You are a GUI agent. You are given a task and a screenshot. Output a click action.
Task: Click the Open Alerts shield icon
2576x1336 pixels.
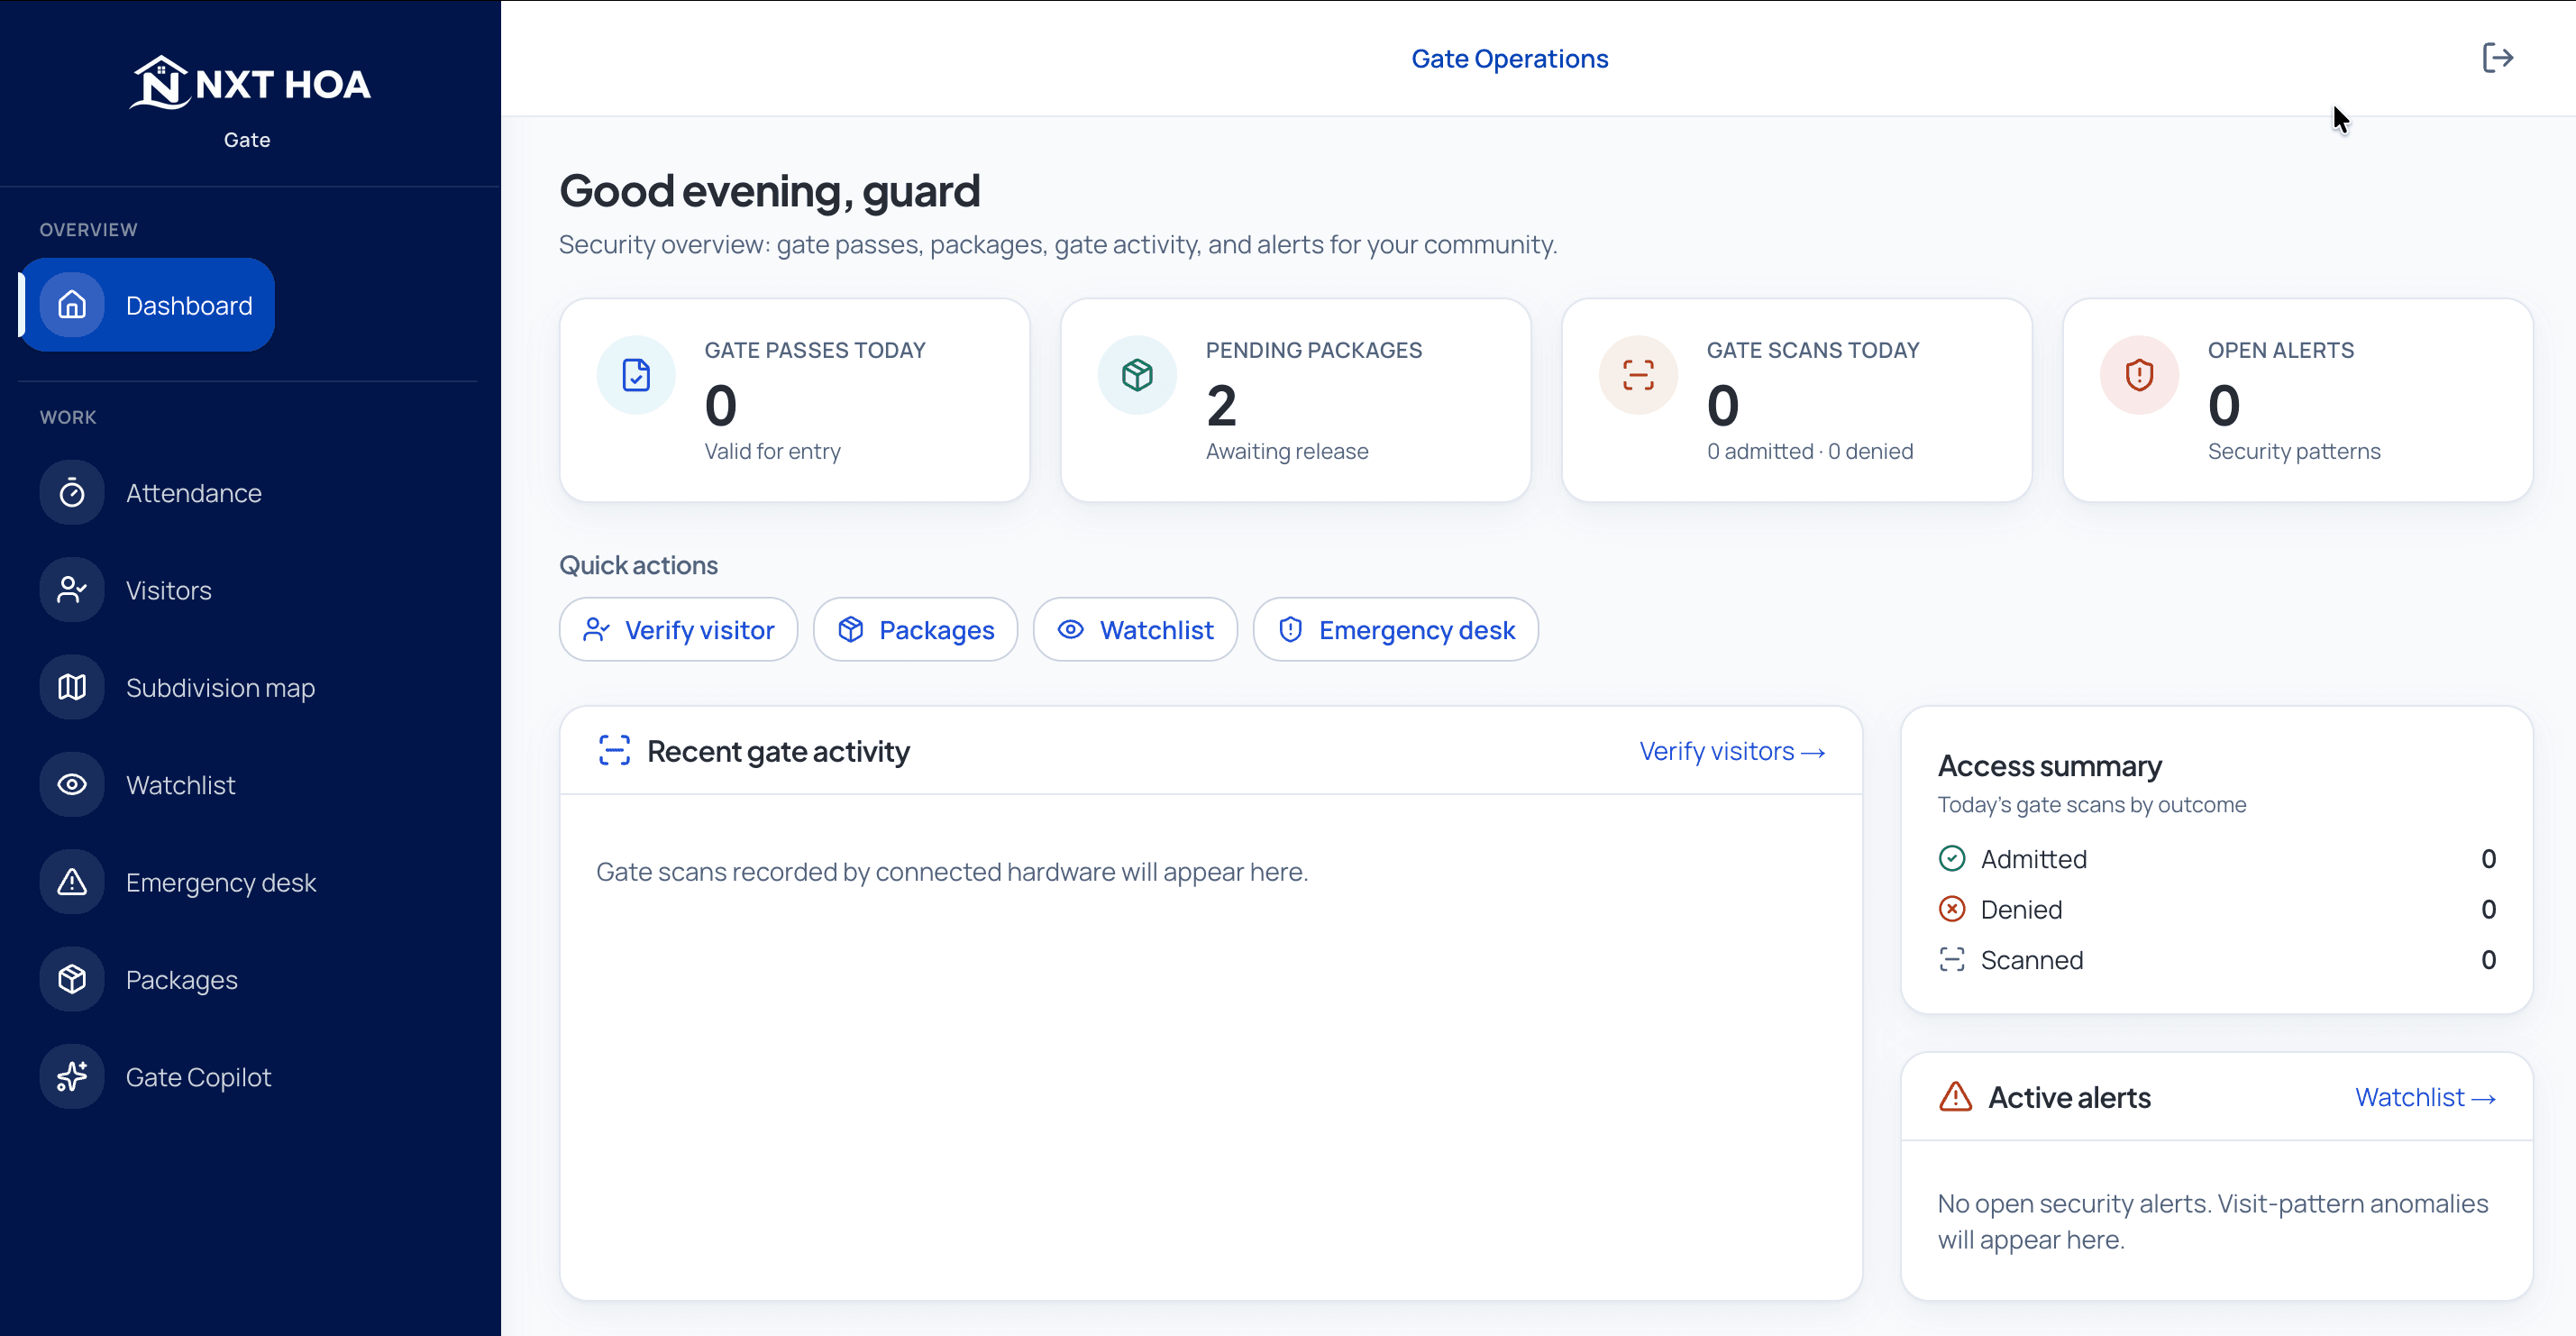[2139, 375]
